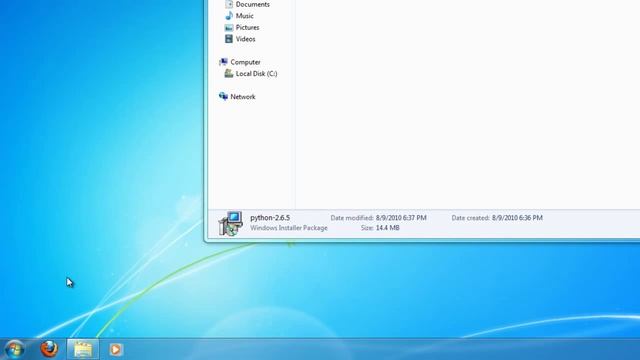Click the python installer package icon
The height and width of the screenshot is (360, 640).
click(231, 223)
